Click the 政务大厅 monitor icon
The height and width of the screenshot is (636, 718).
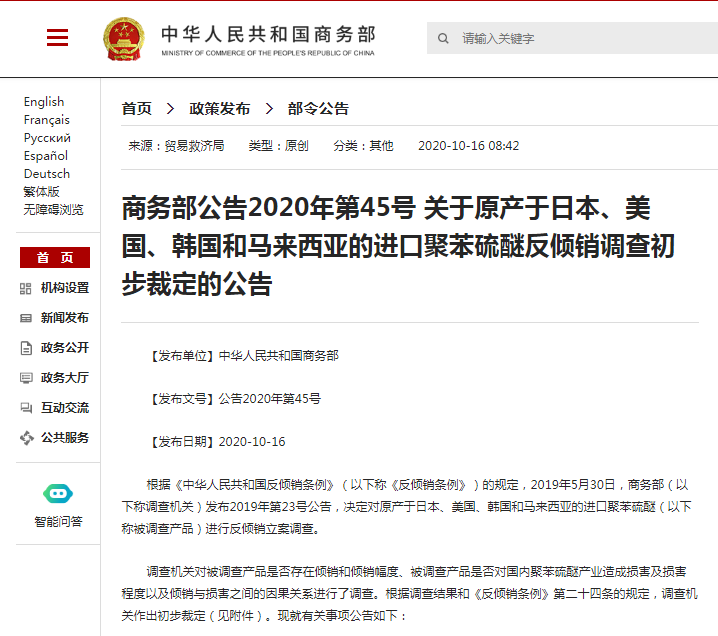click(x=26, y=378)
